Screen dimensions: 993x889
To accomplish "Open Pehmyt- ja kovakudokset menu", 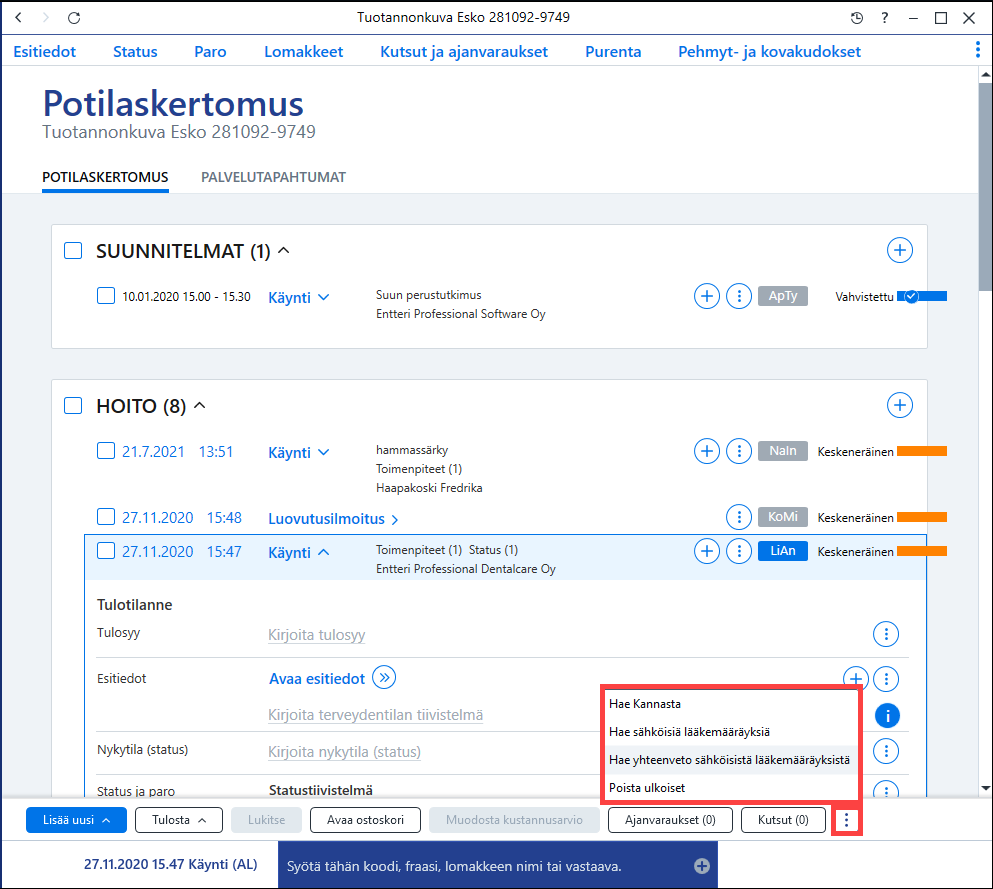I will coord(769,51).
